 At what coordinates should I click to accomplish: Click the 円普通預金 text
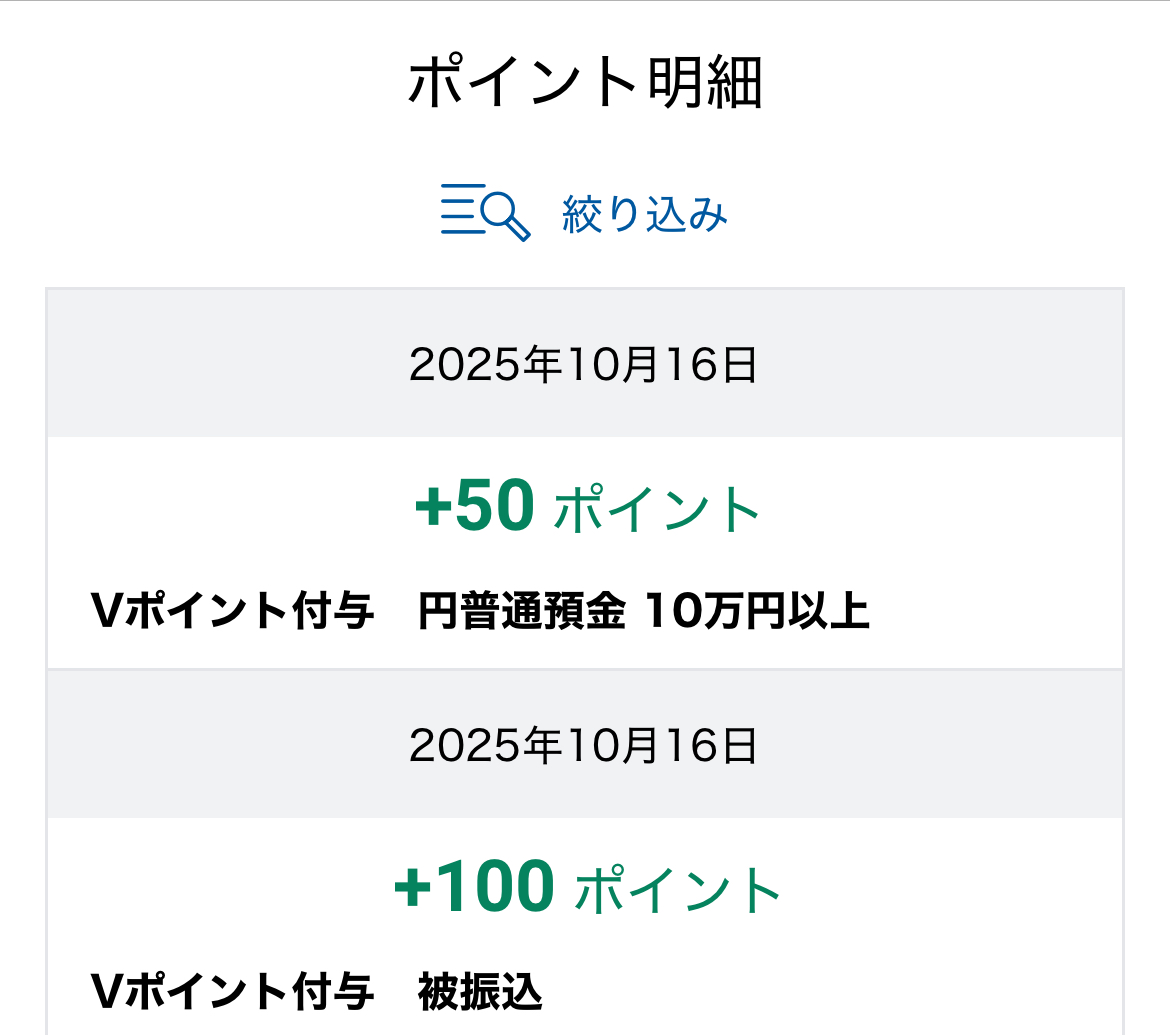(522, 612)
